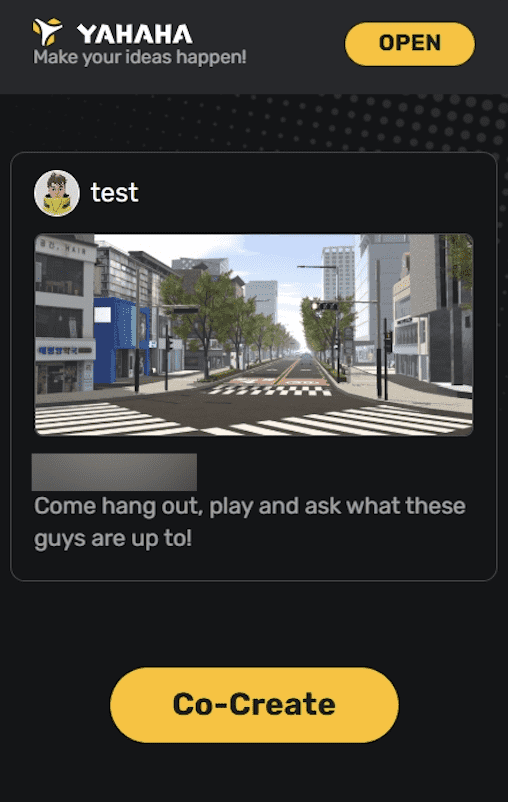
Task: Click the empty dark area above Co-Create
Action: pos(254,624)
